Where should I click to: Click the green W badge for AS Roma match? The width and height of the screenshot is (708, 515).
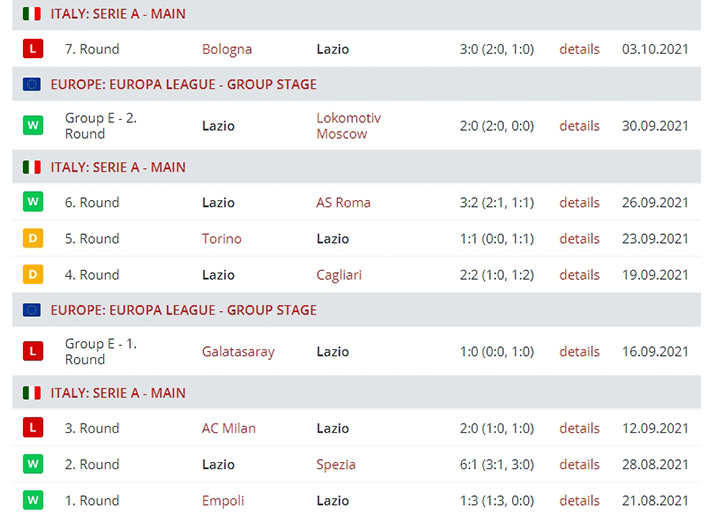pos(33,202)
